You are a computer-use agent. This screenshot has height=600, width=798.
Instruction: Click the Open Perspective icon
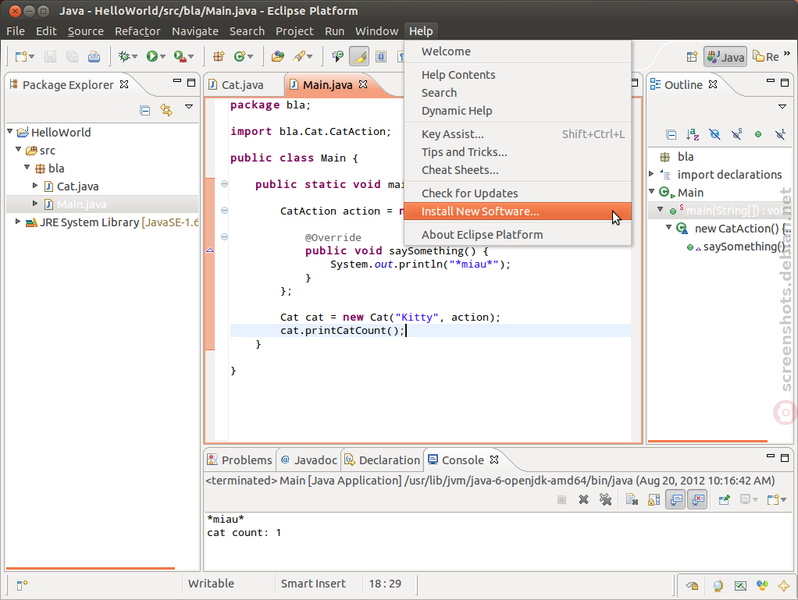(x=692, y=56)
